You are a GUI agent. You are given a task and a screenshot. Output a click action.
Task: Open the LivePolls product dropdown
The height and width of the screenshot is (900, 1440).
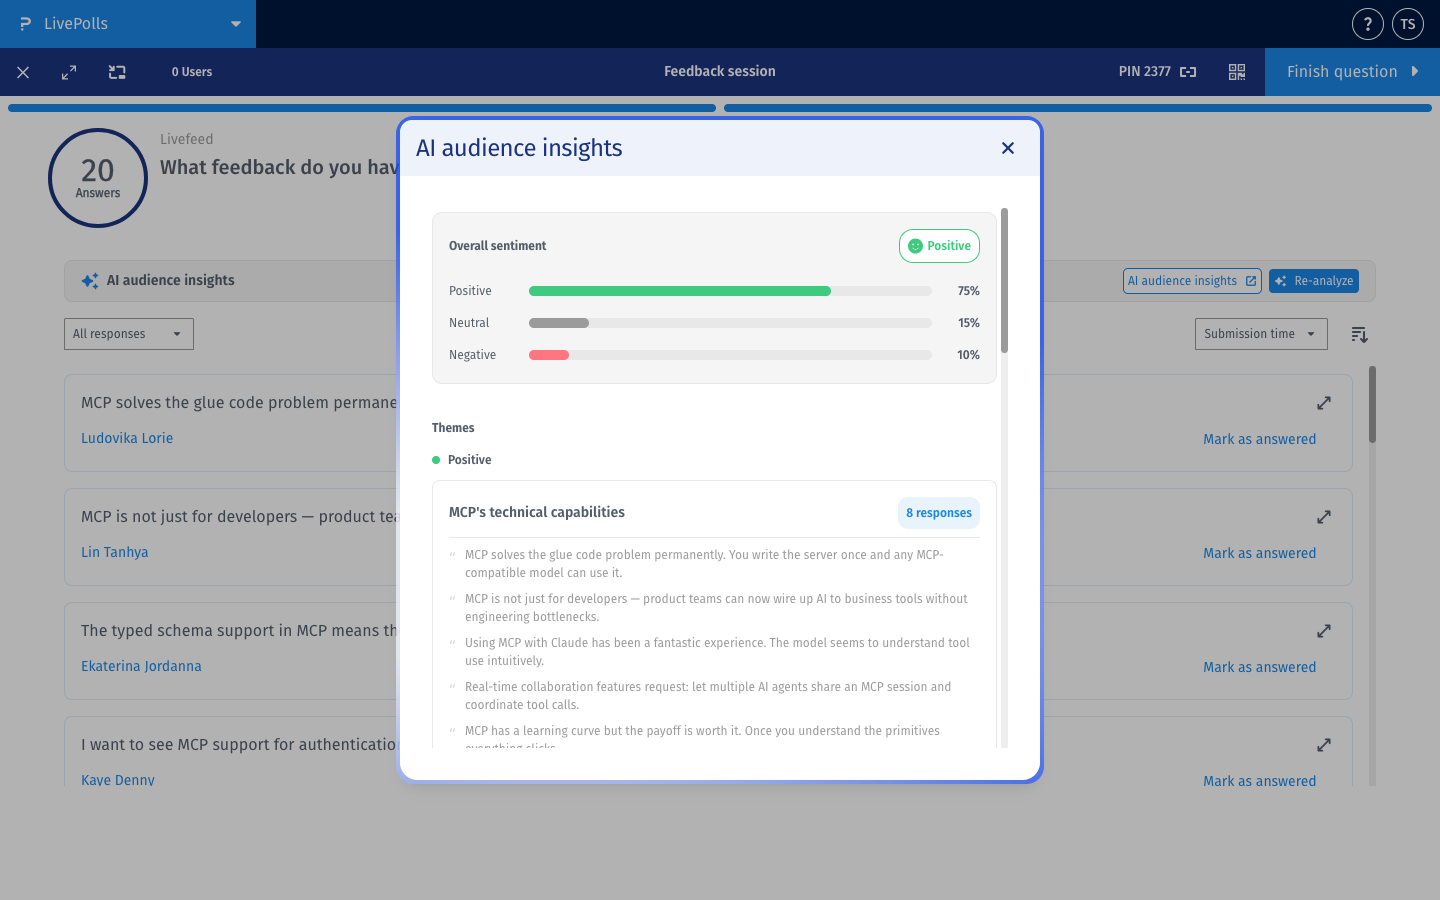pyautogui.click(x=128, y=24)
